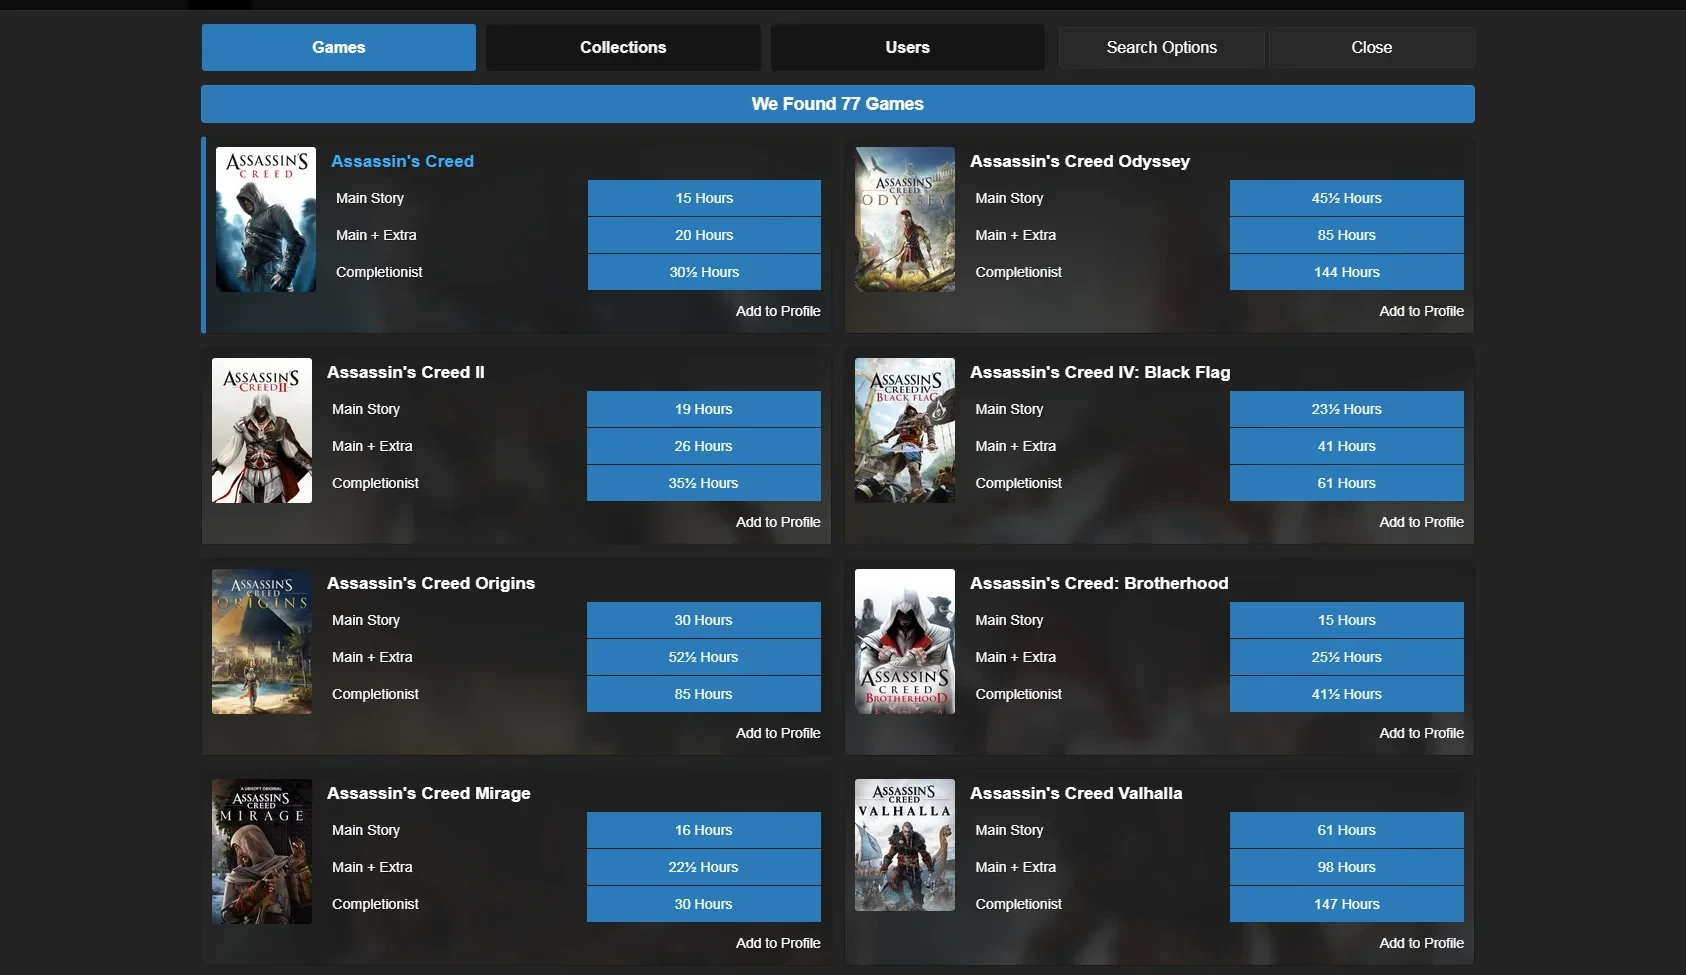The height and width of the screenshot is (975, 1686).
Task: Click Valhalla's 147 Hours completionist time
Action: tap(1346, 904)
